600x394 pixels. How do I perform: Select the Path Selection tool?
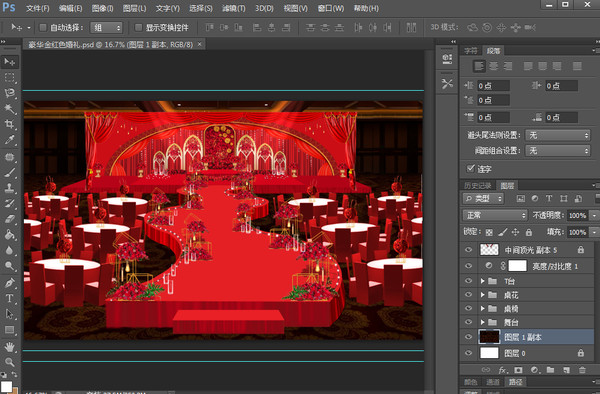(10, 314)
